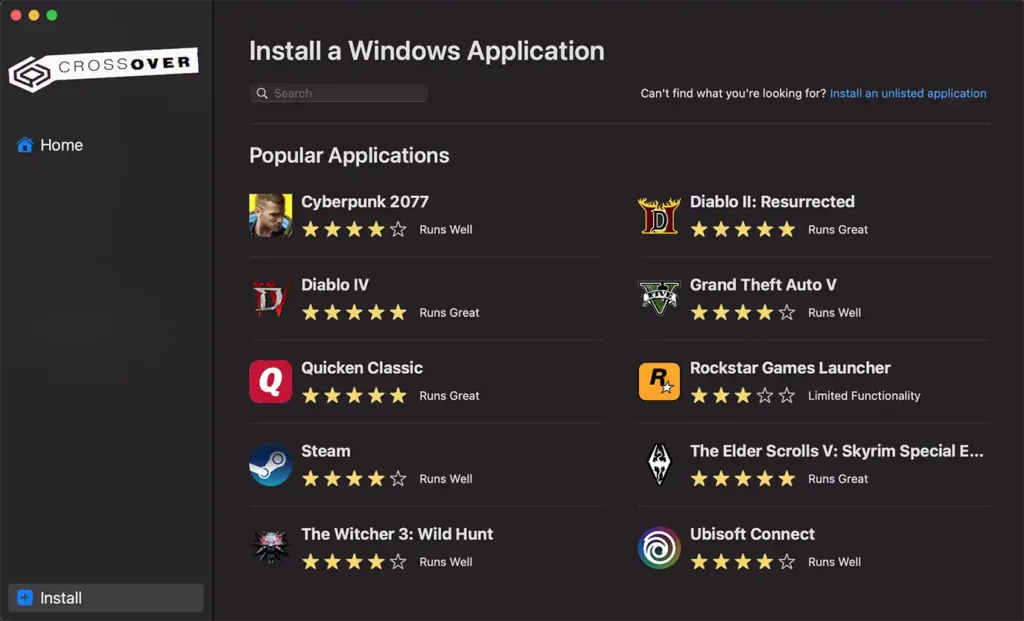This screenshot has width=1024, height=621.
Task: Click Runs Great label under Quicken Classic
Action: 449,396
